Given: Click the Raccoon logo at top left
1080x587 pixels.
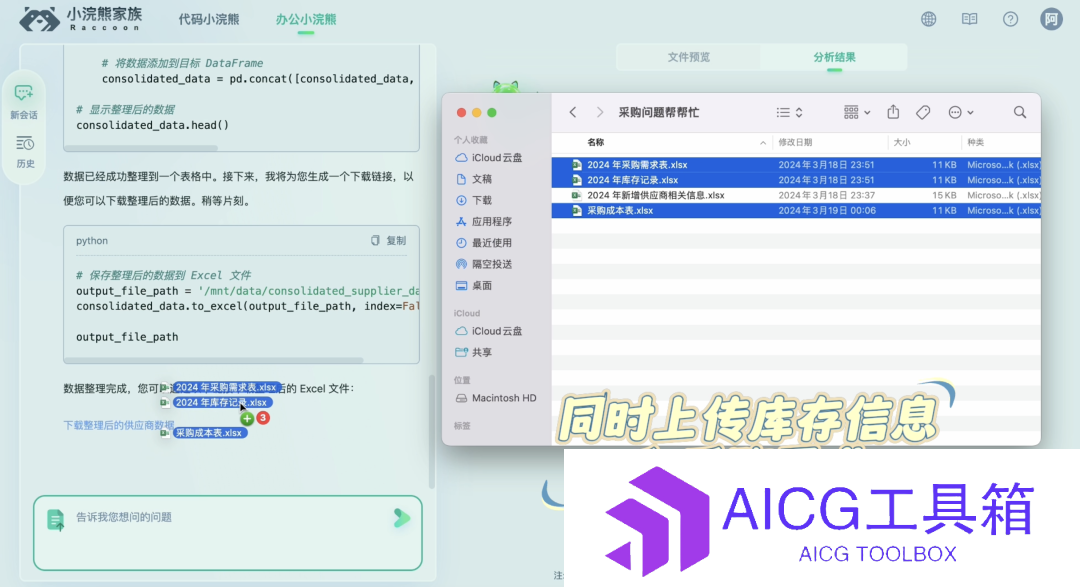Looking at the screenshot, I should [81, 19].
